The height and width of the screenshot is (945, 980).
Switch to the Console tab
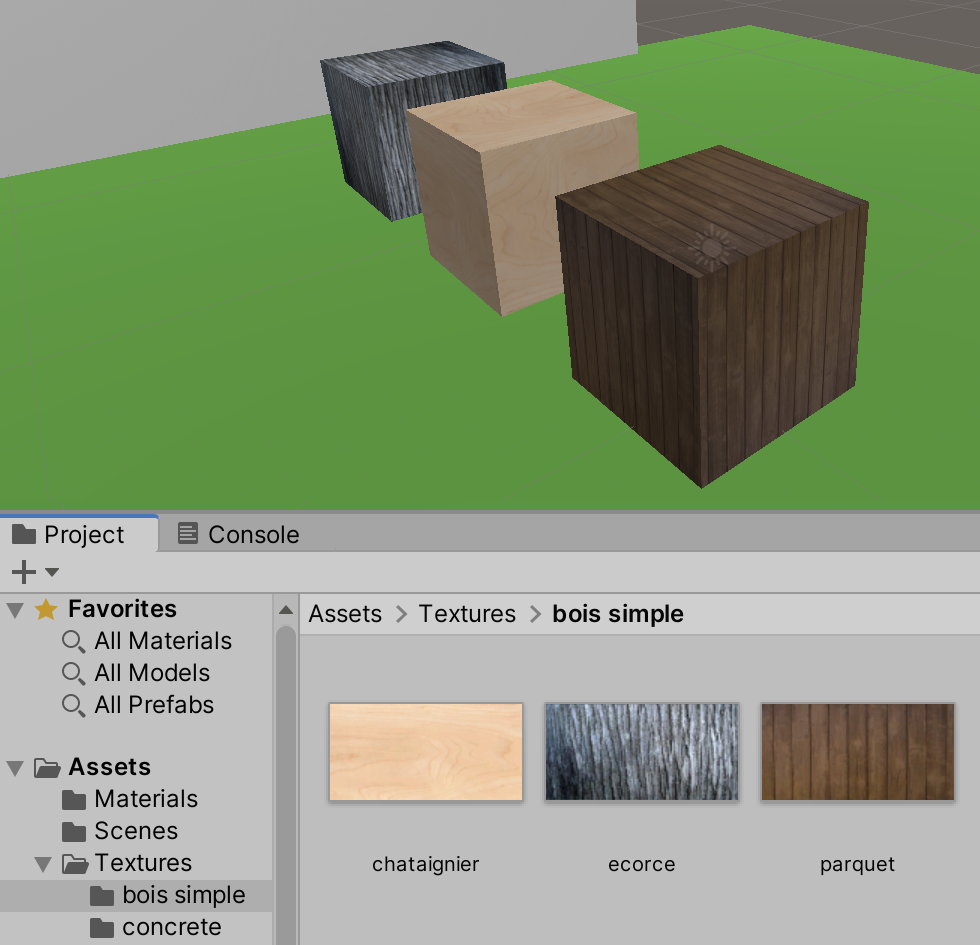pos(238,535)
